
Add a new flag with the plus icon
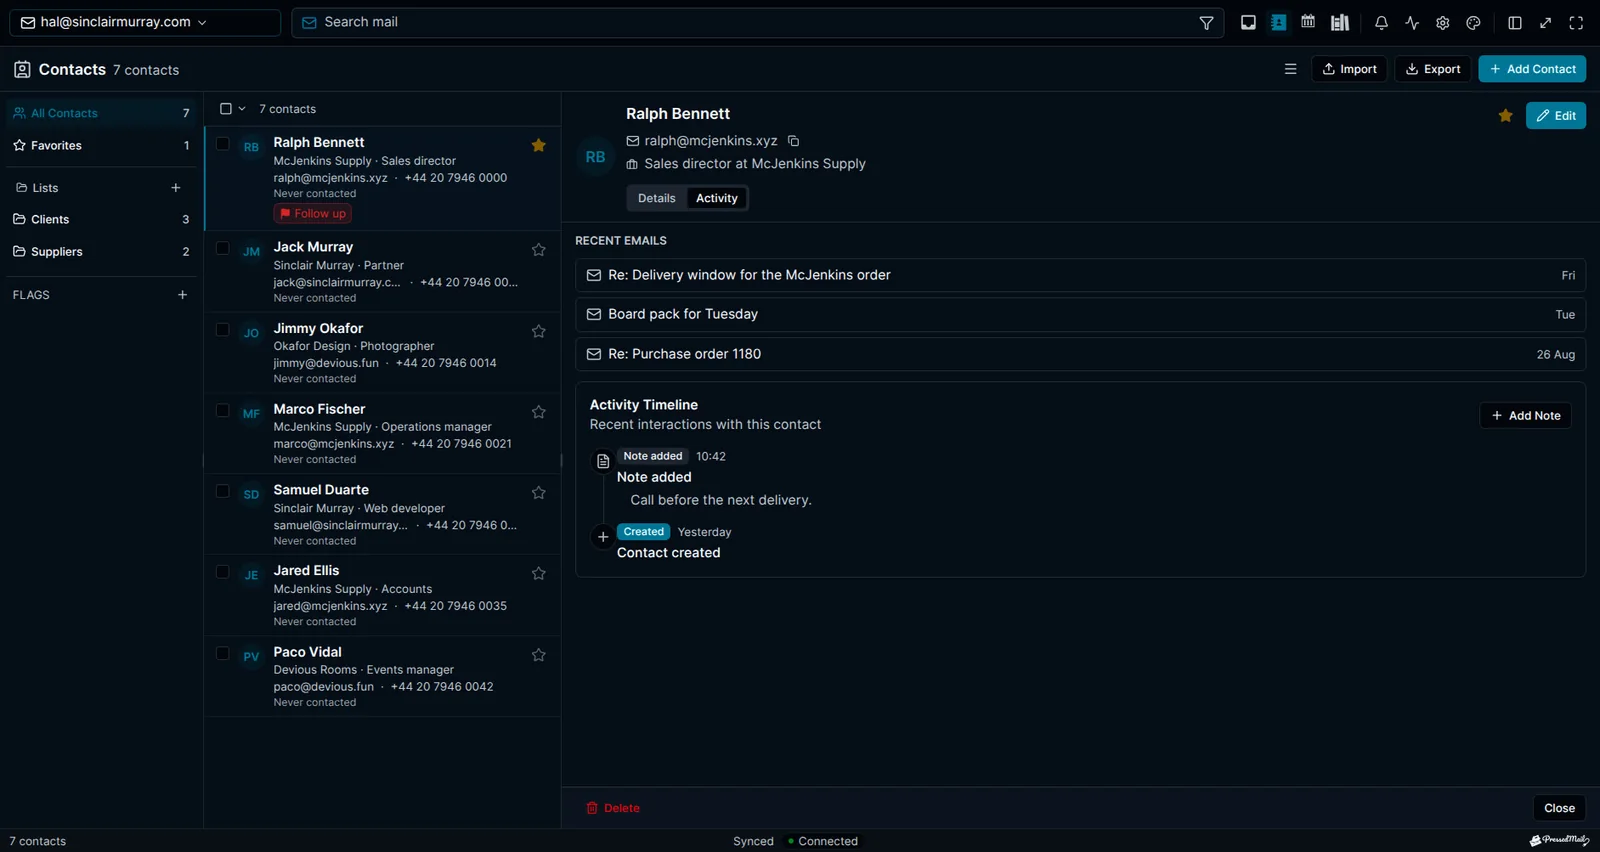click(x=182, y=295)
